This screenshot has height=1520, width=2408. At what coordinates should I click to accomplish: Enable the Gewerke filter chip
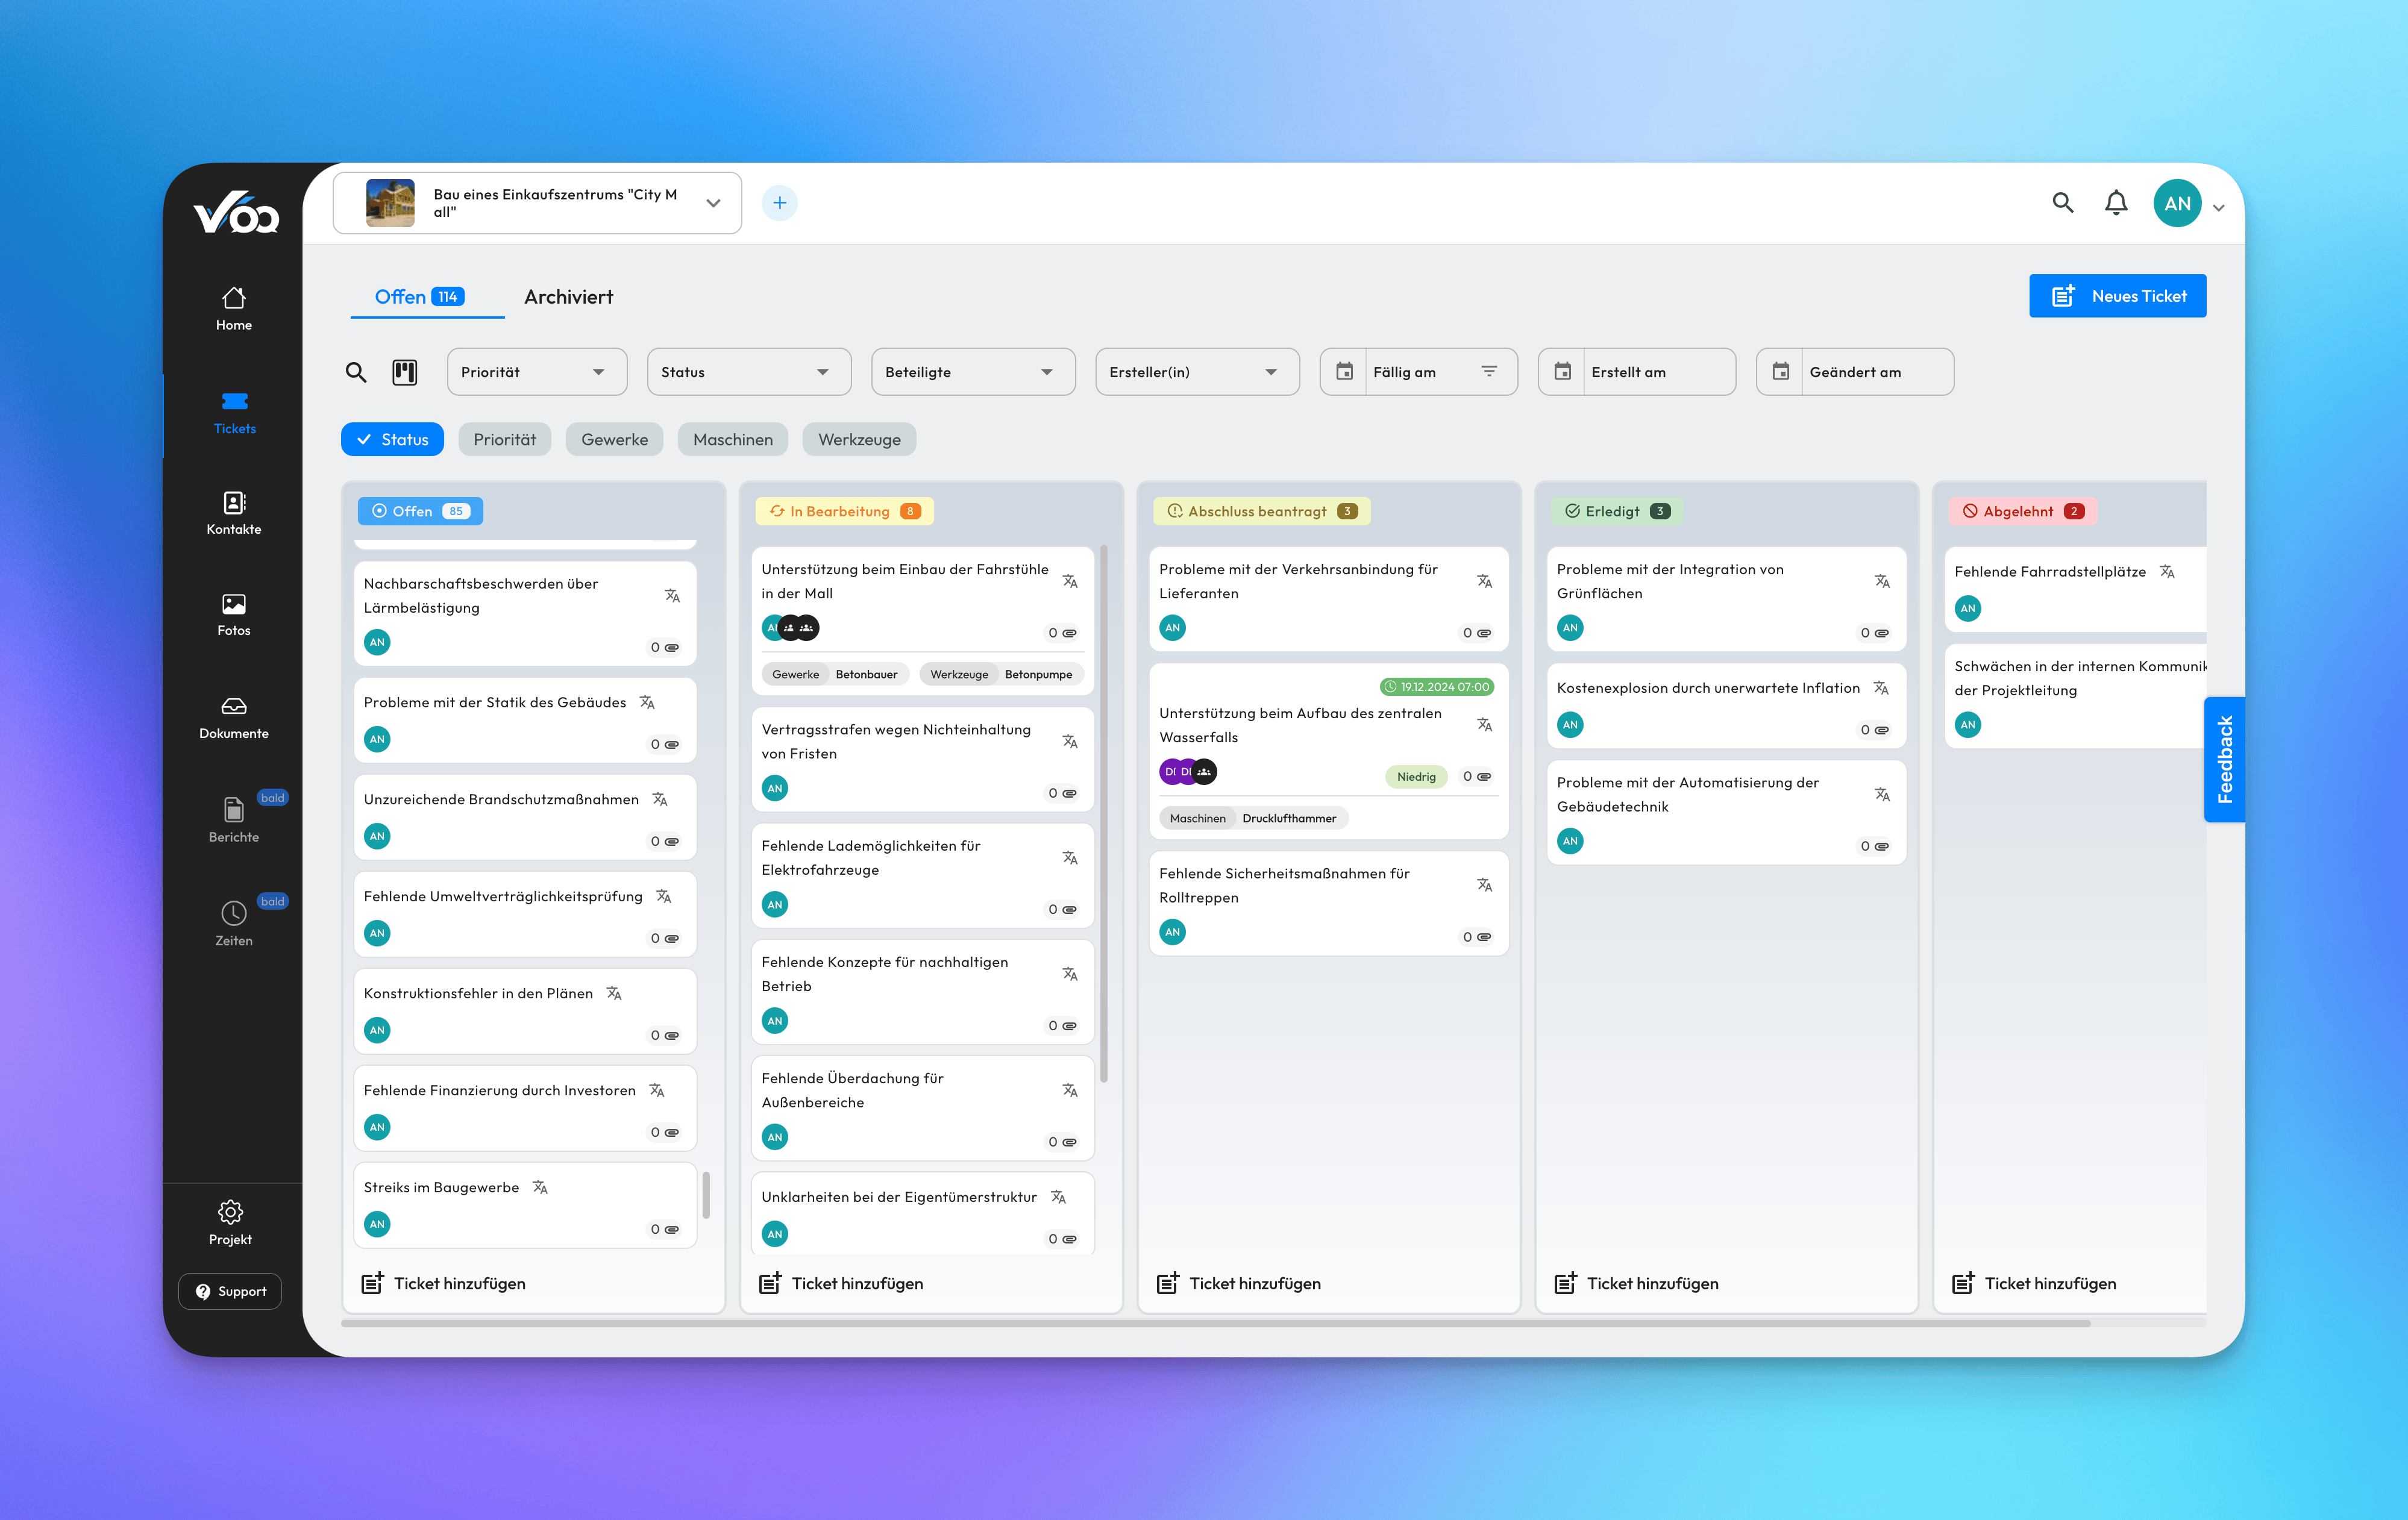point(614,439)
